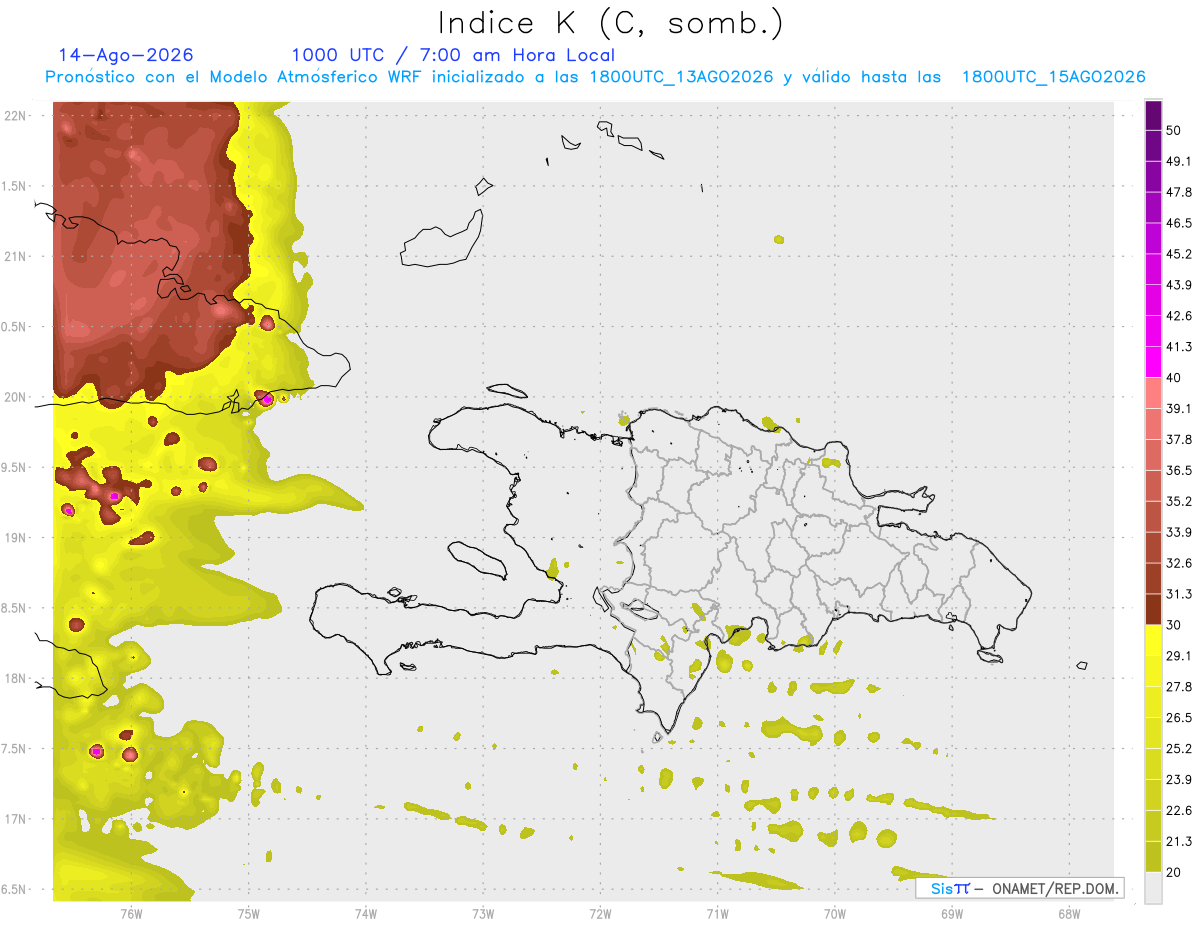Select the bright yellow colorbar segment between 29.1 and 30
This screenshot has width=1200, height=927.
click(1153, 640)
